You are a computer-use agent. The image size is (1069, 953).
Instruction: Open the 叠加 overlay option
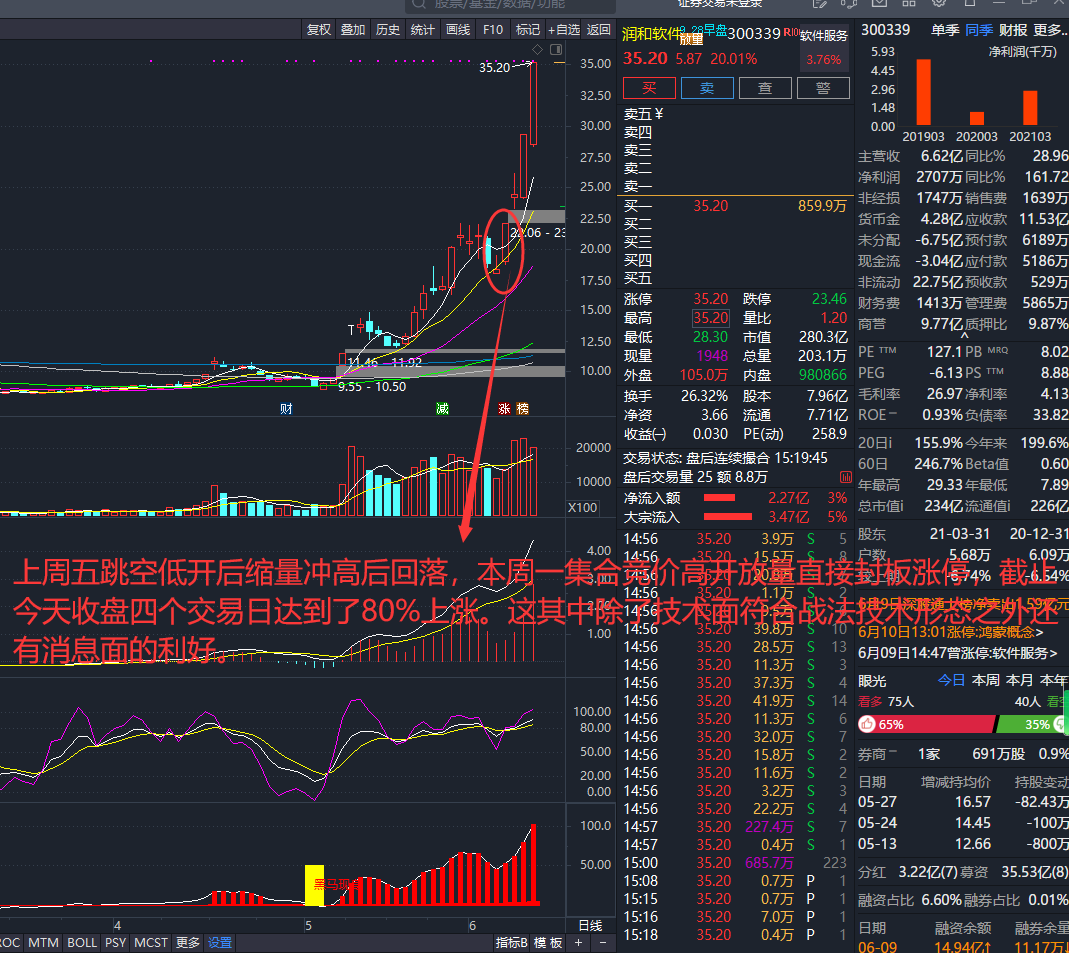353,29
